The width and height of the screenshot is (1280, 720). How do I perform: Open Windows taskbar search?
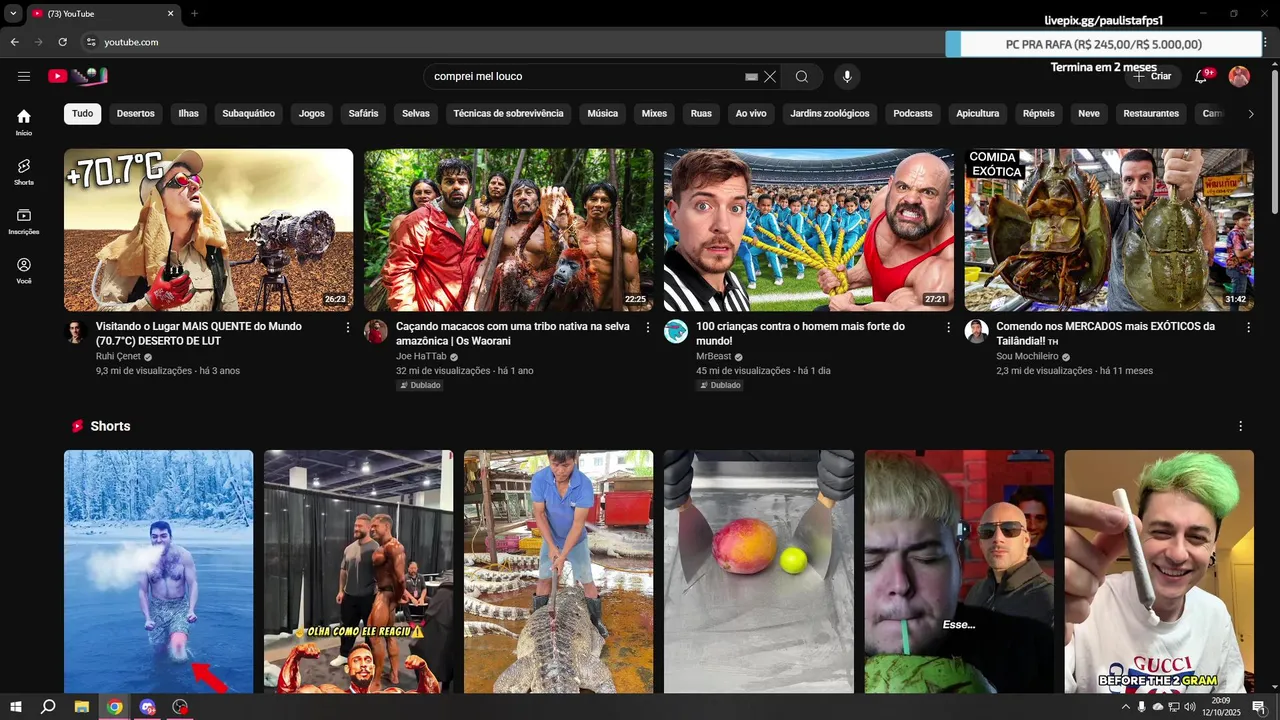point(48,707)
